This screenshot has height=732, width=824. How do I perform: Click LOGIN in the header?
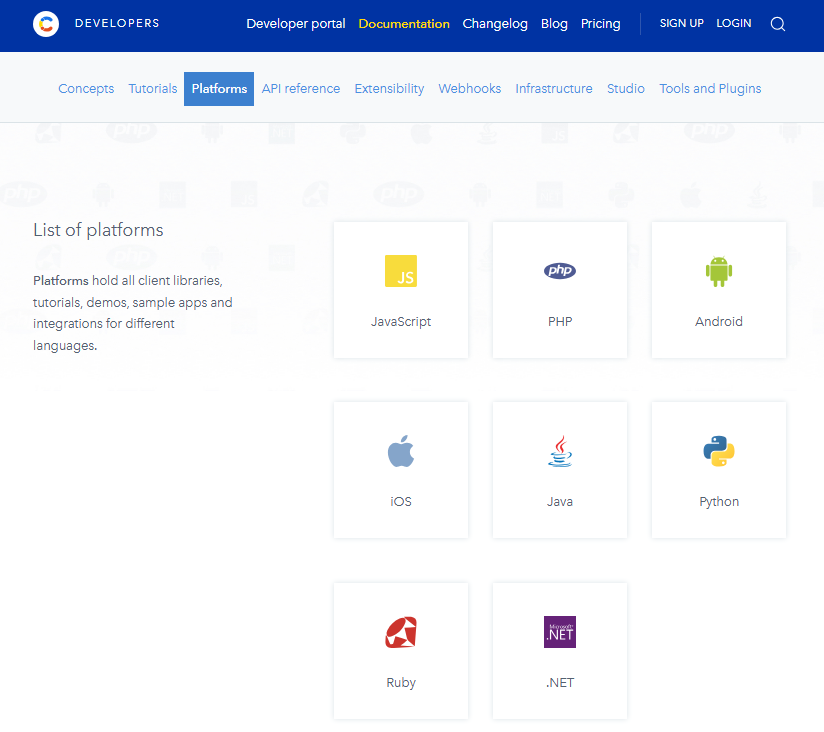[734, 23]
